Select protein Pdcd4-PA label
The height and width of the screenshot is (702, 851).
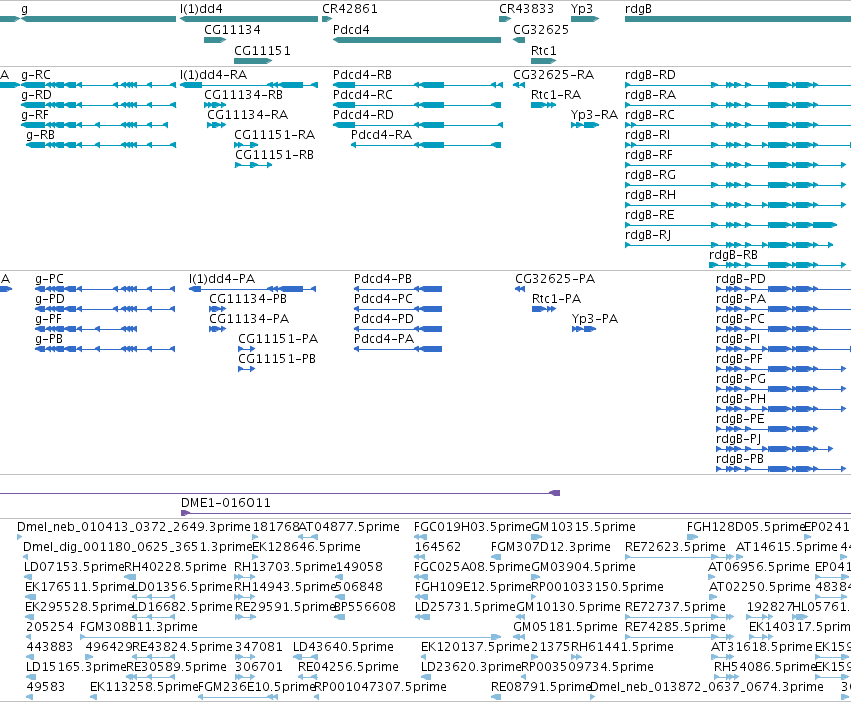384,339
